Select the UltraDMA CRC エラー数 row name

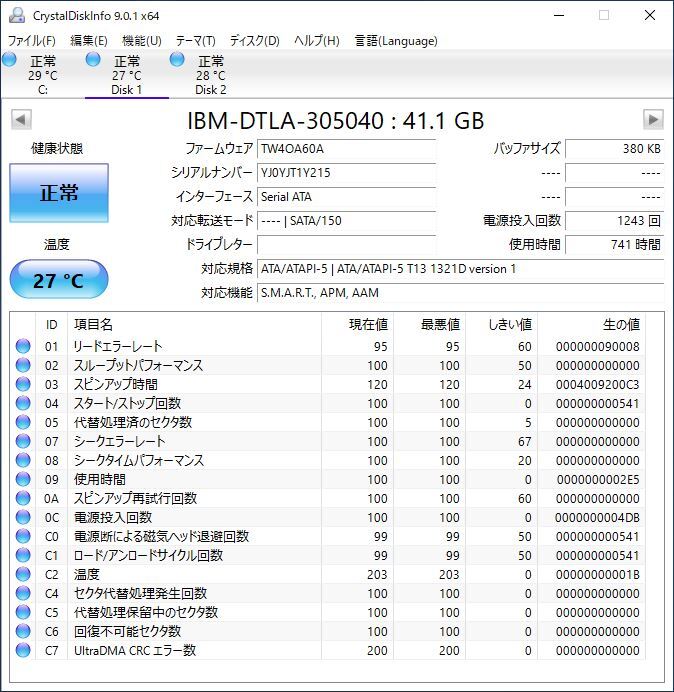tap(135, 650)
